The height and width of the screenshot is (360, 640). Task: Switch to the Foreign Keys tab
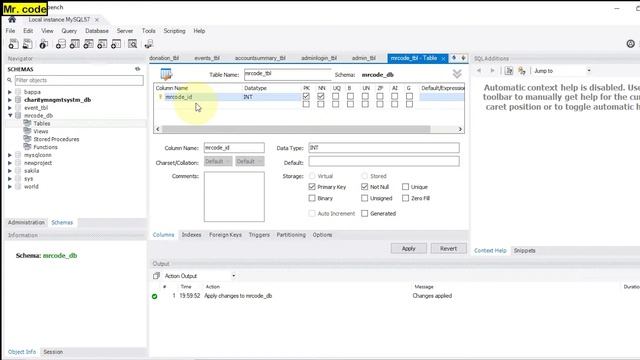click(x=225, y=235)
